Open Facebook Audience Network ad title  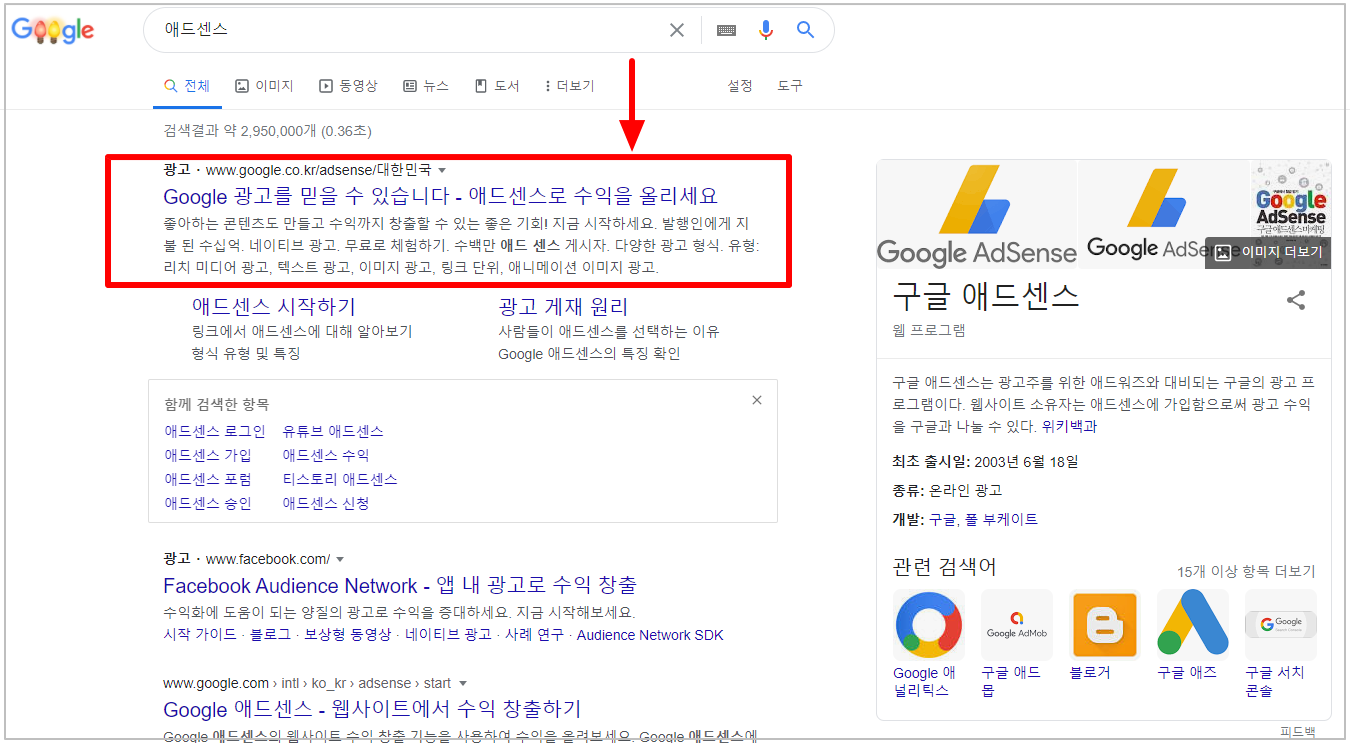(400, 585)
